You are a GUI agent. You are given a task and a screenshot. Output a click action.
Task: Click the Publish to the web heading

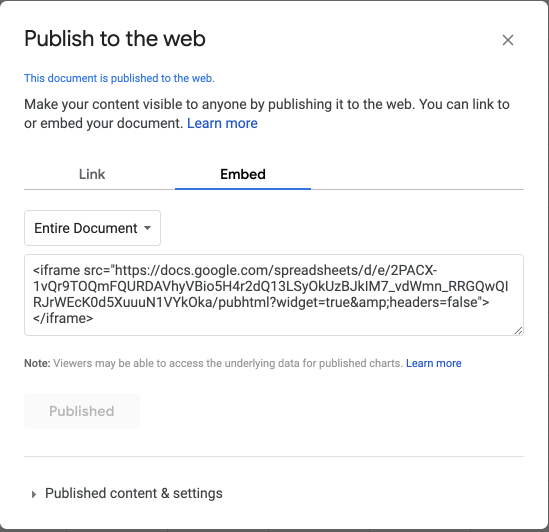coord(115,38)
